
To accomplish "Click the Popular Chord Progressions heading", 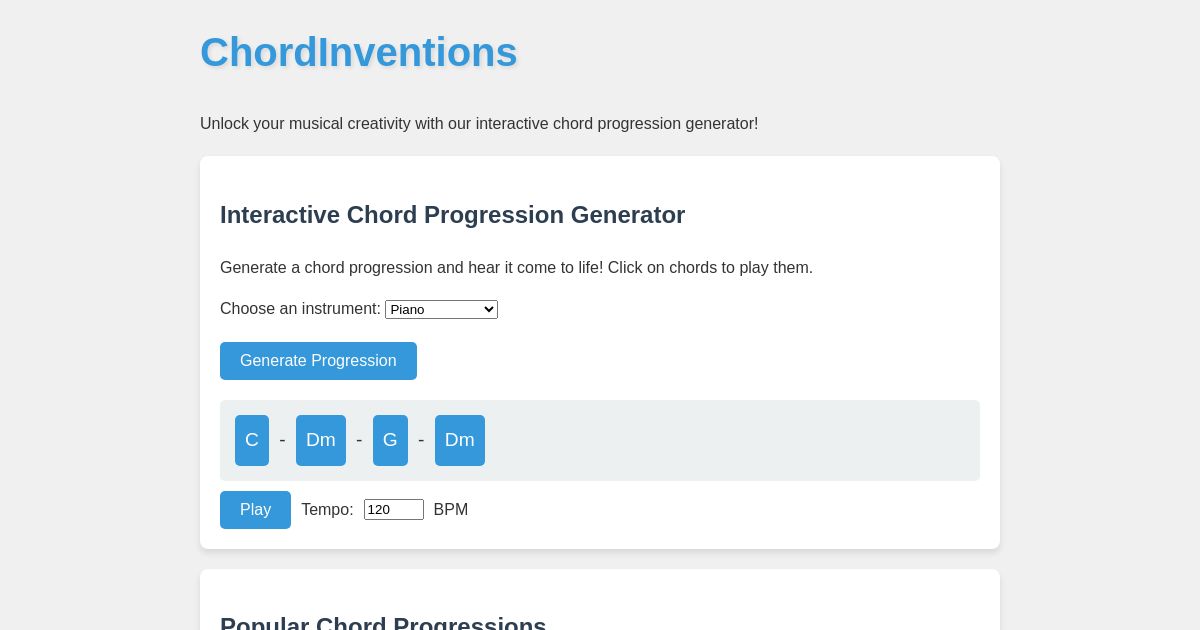I will click(383, 625).
